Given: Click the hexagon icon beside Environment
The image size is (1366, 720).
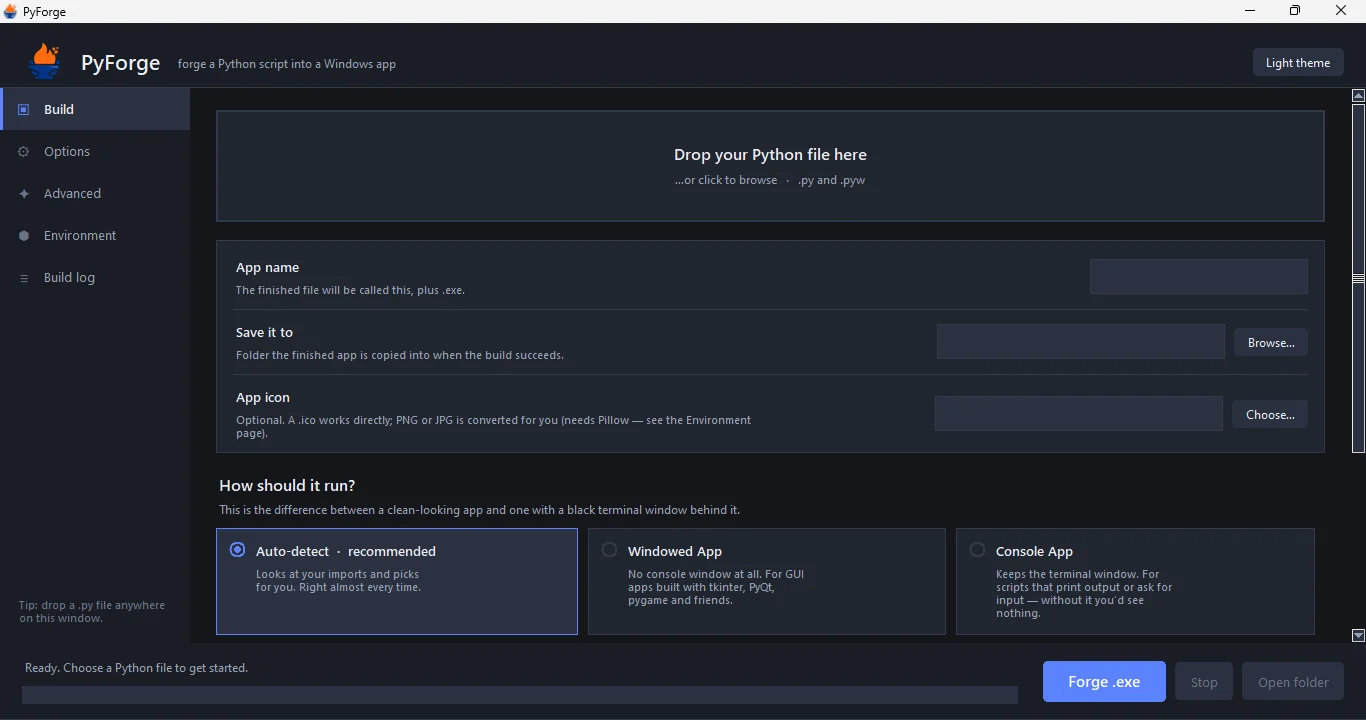Looking at the screenshot, I should [24, 236].
